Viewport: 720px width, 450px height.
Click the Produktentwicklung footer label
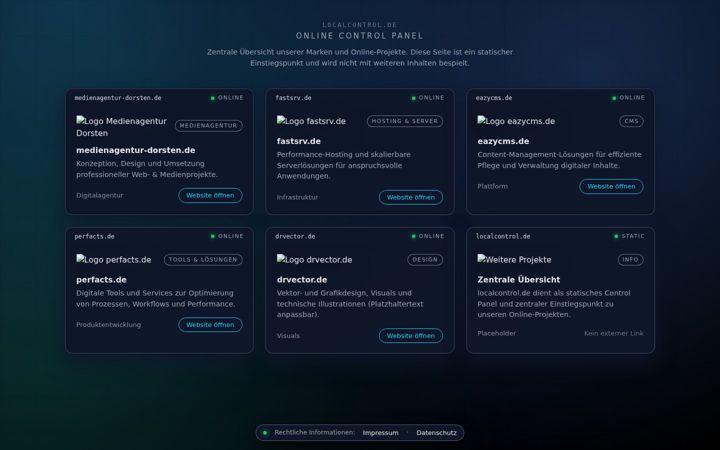108,325
